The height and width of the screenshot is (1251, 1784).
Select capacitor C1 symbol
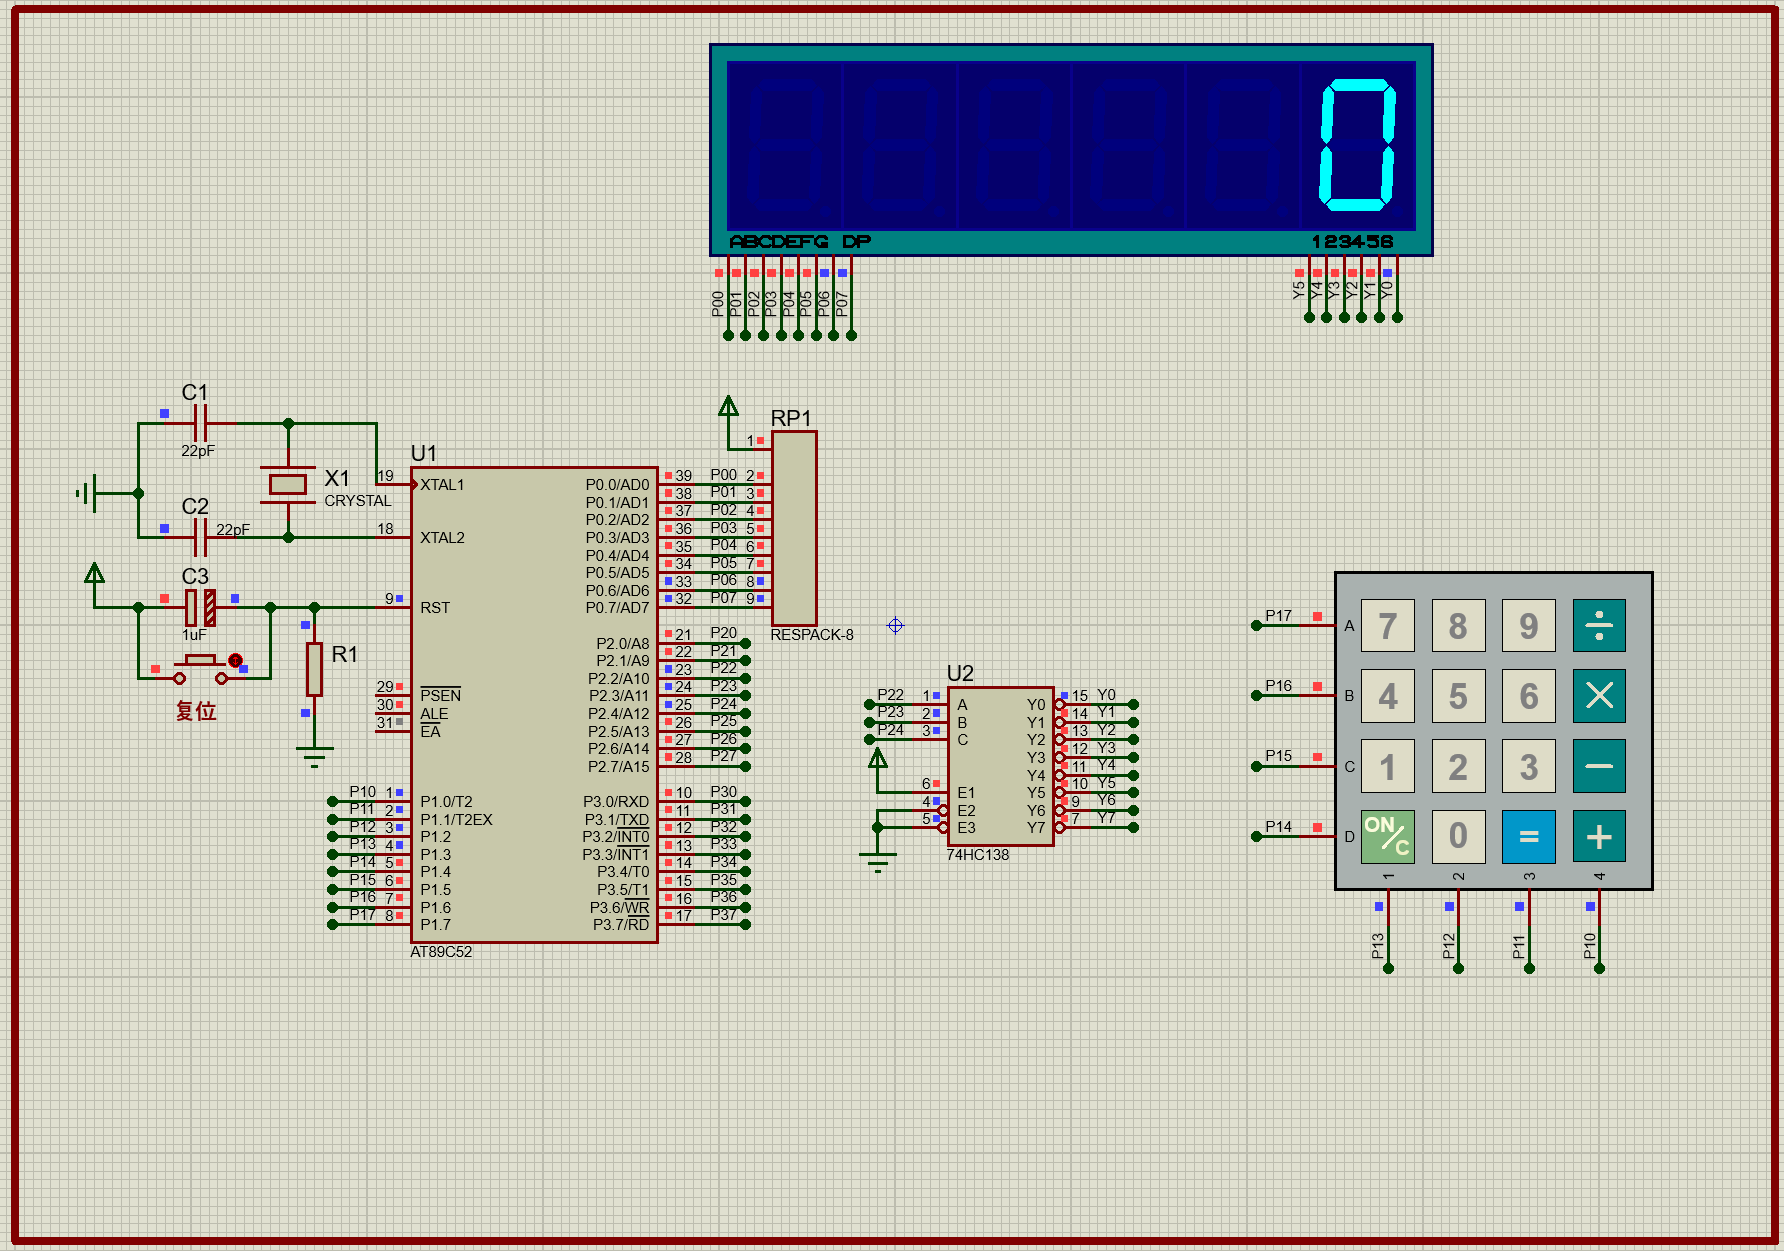click(200, 423)
